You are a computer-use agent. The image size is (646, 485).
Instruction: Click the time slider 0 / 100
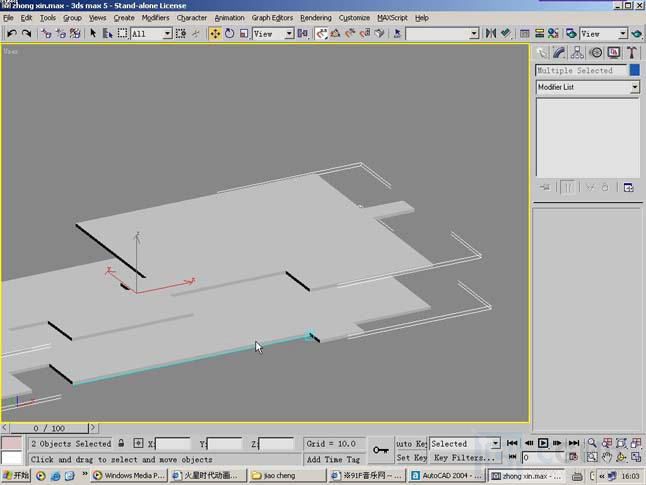click(49, 428)
